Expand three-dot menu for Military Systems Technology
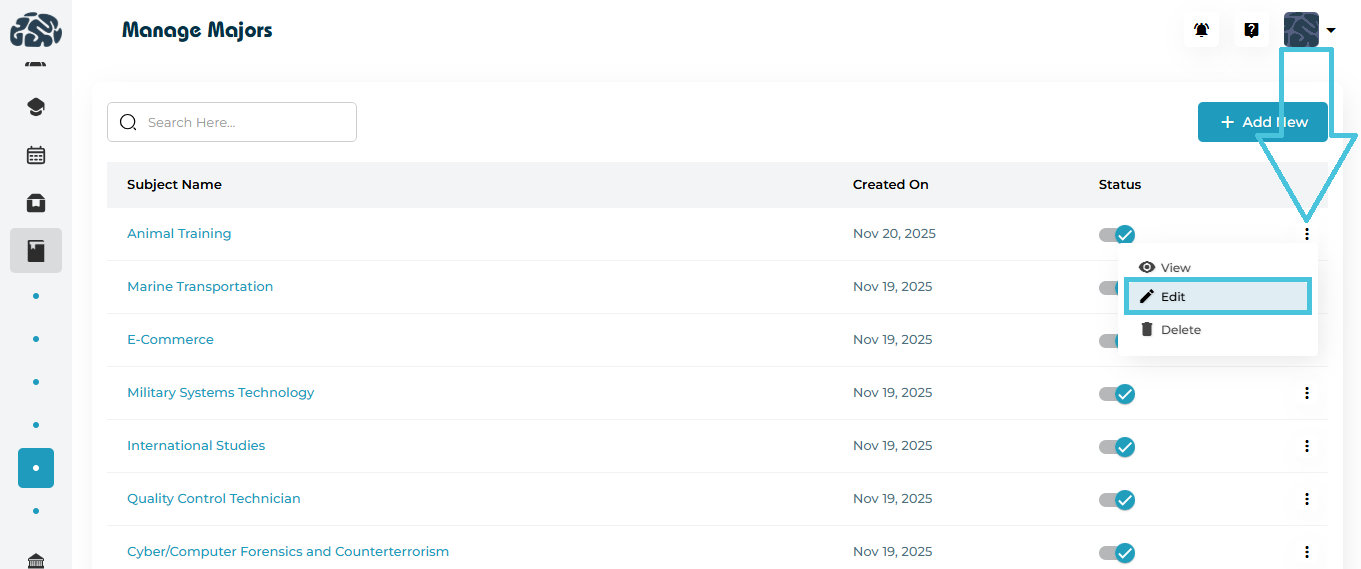The width and height of the screenshot is (1361, 569). click(x=1306, y=393)
